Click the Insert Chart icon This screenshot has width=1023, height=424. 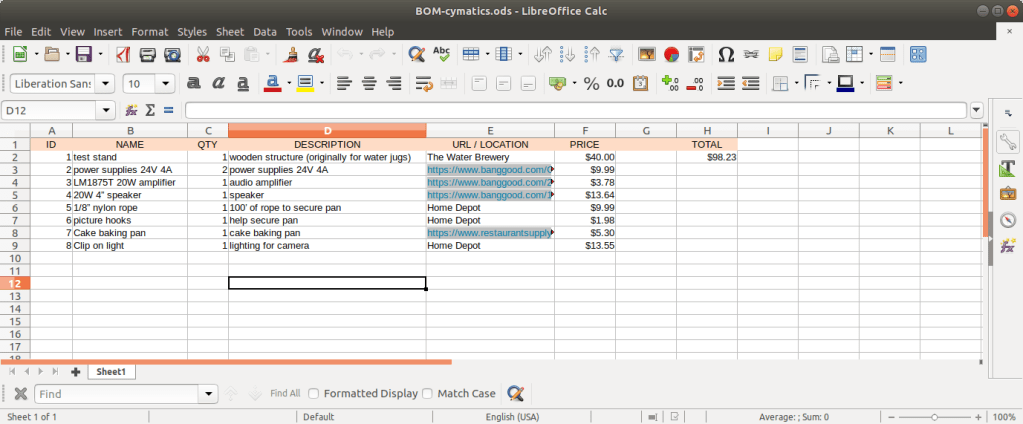[x=671, y=54]
